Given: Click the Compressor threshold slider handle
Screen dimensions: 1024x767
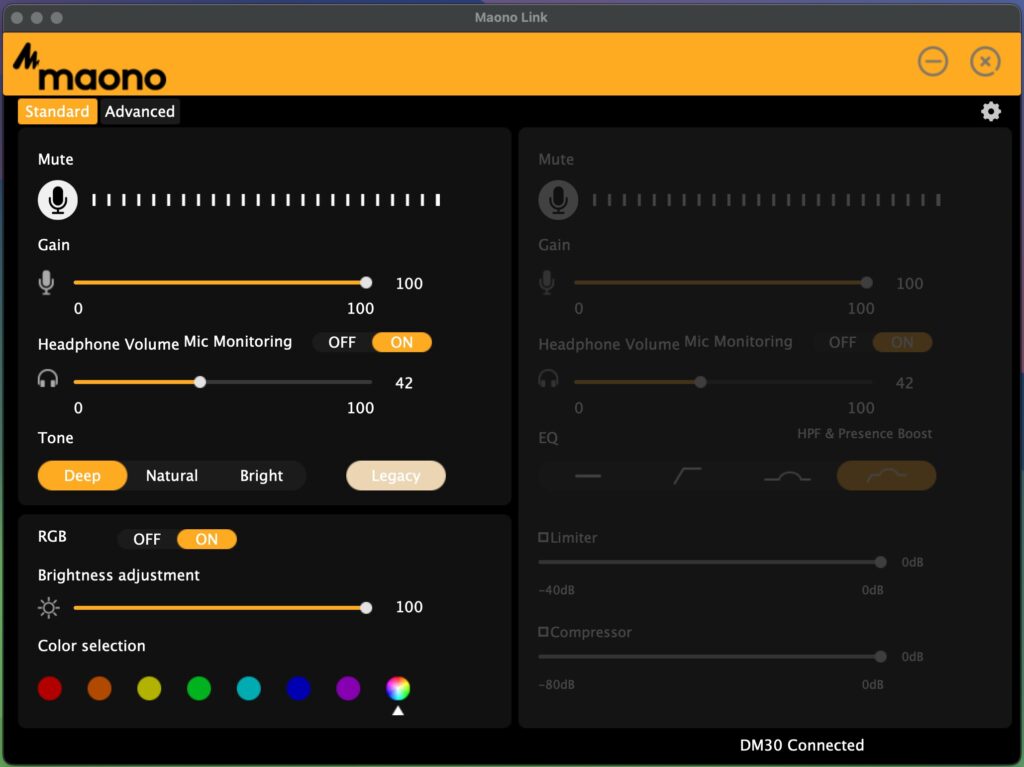Looking at the screenshot, I should 880,657.
